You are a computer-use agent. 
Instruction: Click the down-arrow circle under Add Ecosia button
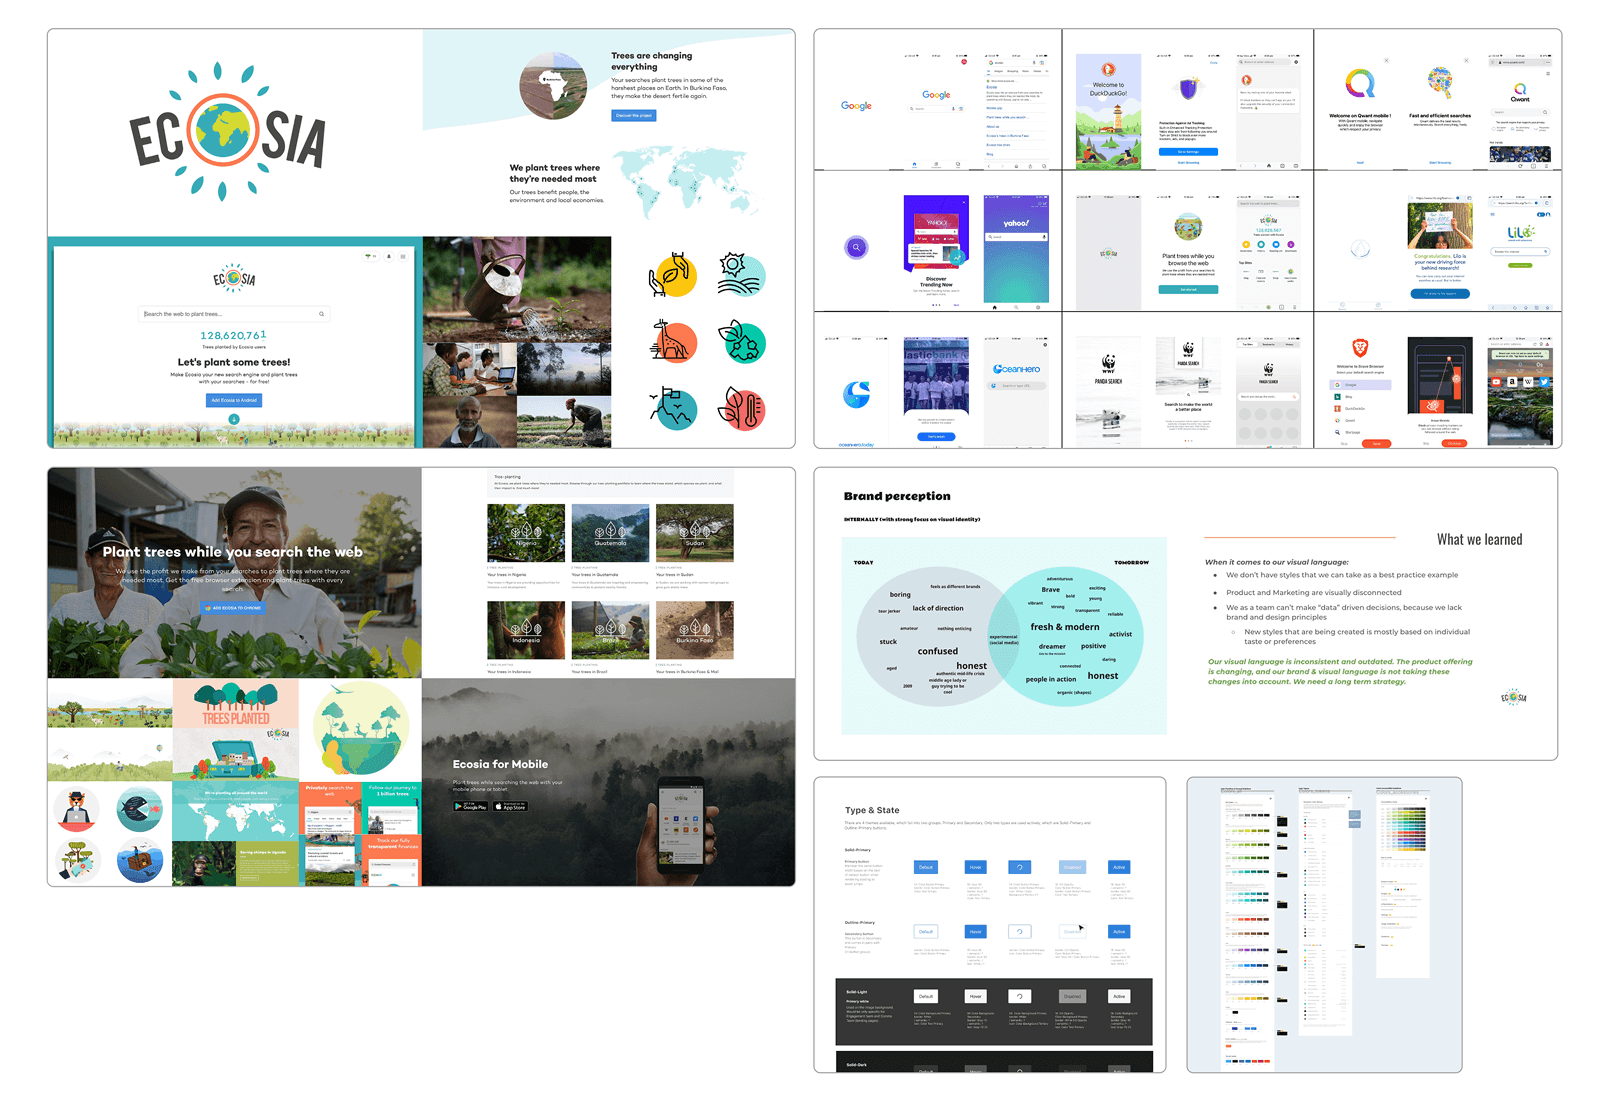coord(234,419)
